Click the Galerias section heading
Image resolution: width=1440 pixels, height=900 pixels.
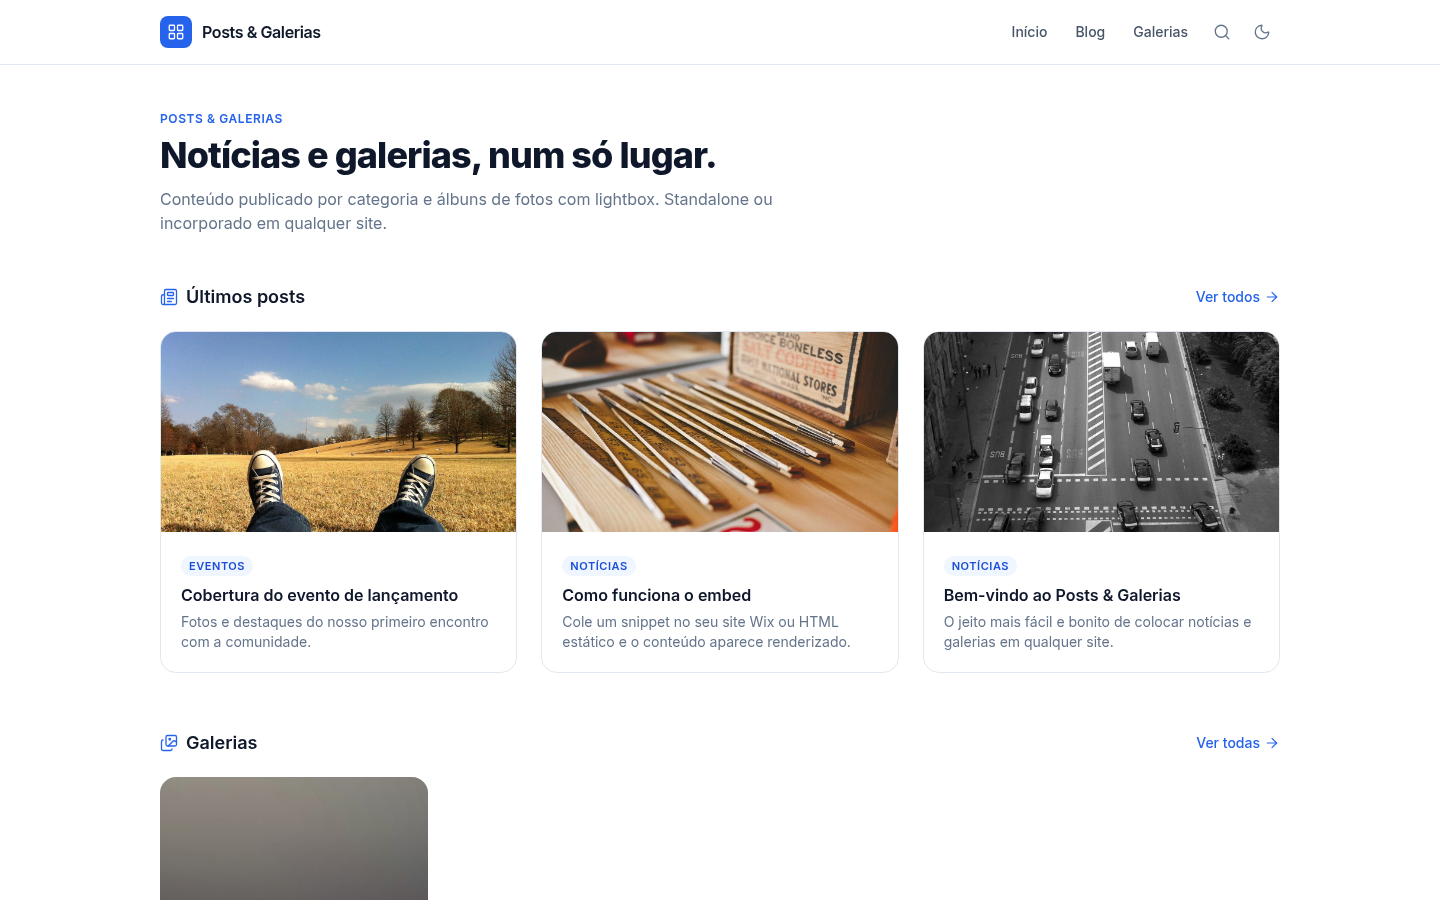(221, 743)
